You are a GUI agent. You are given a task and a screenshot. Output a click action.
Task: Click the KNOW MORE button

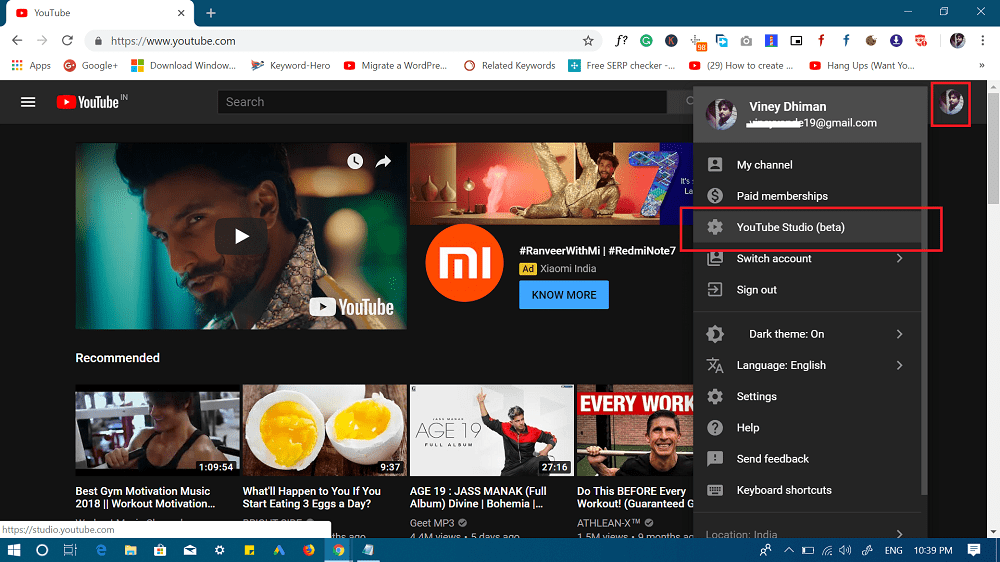point(564,295)
